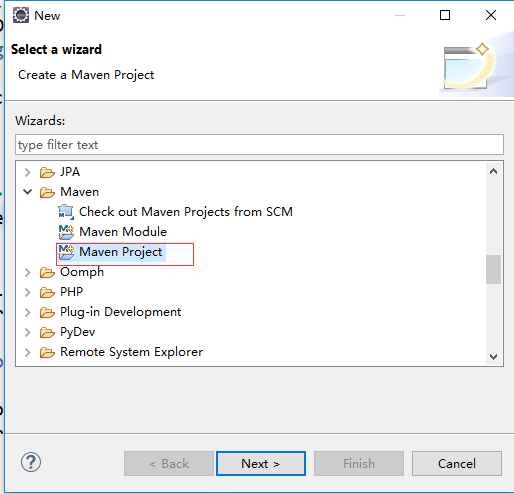This screenshot has height=494, width=514.
Task: Click the wizard list scroll-up arrow
Action: tap(493, 171)
